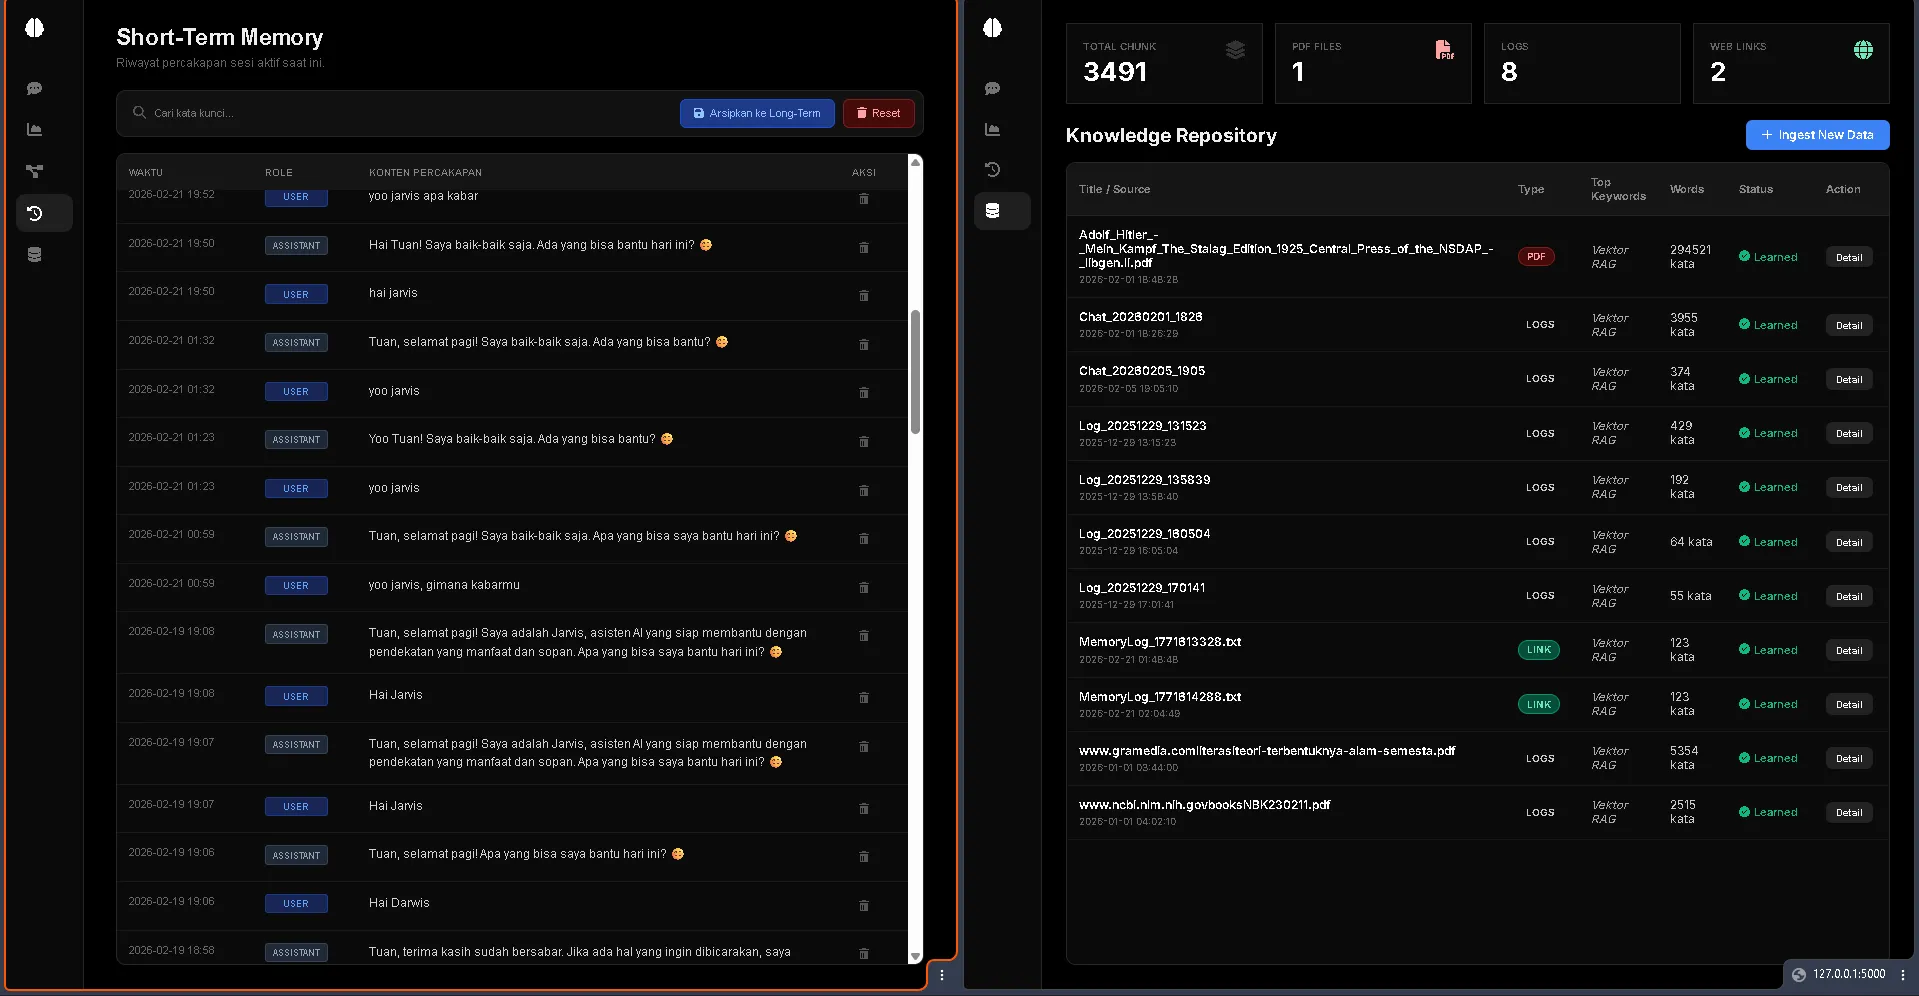Open the chat icon in the left sidebar
Viewport: 1919px width, 996px height.
pos(34,88)
